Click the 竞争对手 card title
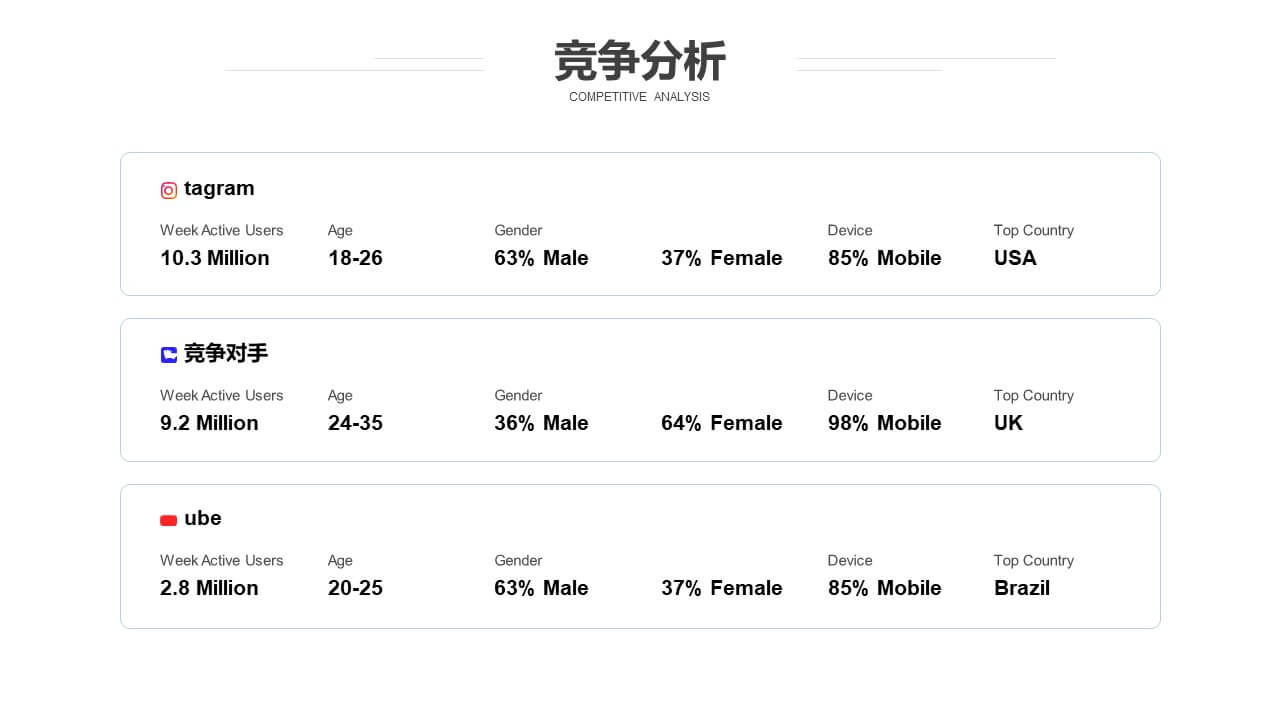Viewport: 1280px width, 720px height. pyautogui.click(x=226, y=353)
